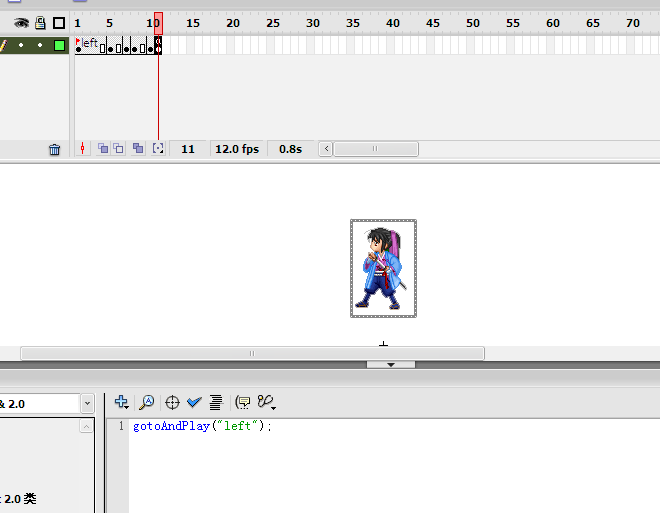Click the check syntax checkmark icon
This screenshot has width=660, height=513.
point(194,402)
